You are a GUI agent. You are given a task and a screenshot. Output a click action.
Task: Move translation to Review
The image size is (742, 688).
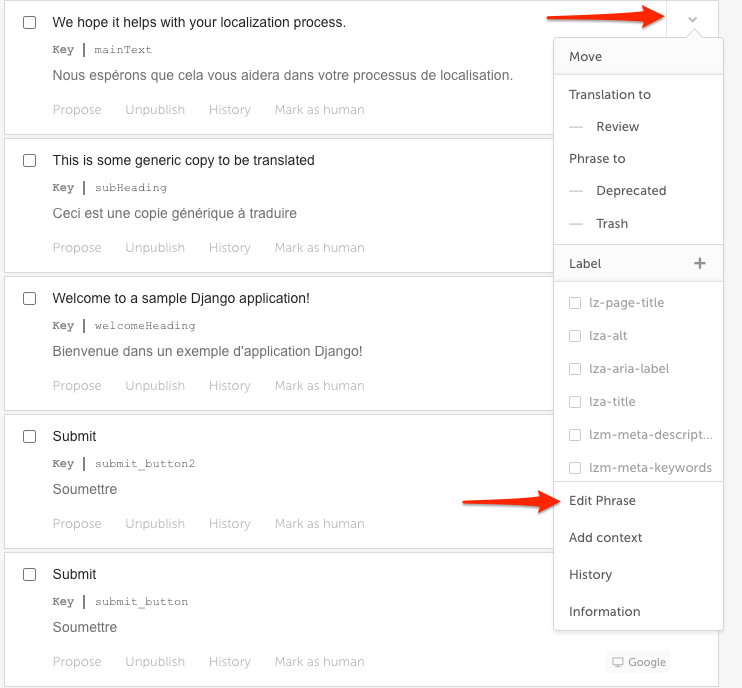pos(617,126)
